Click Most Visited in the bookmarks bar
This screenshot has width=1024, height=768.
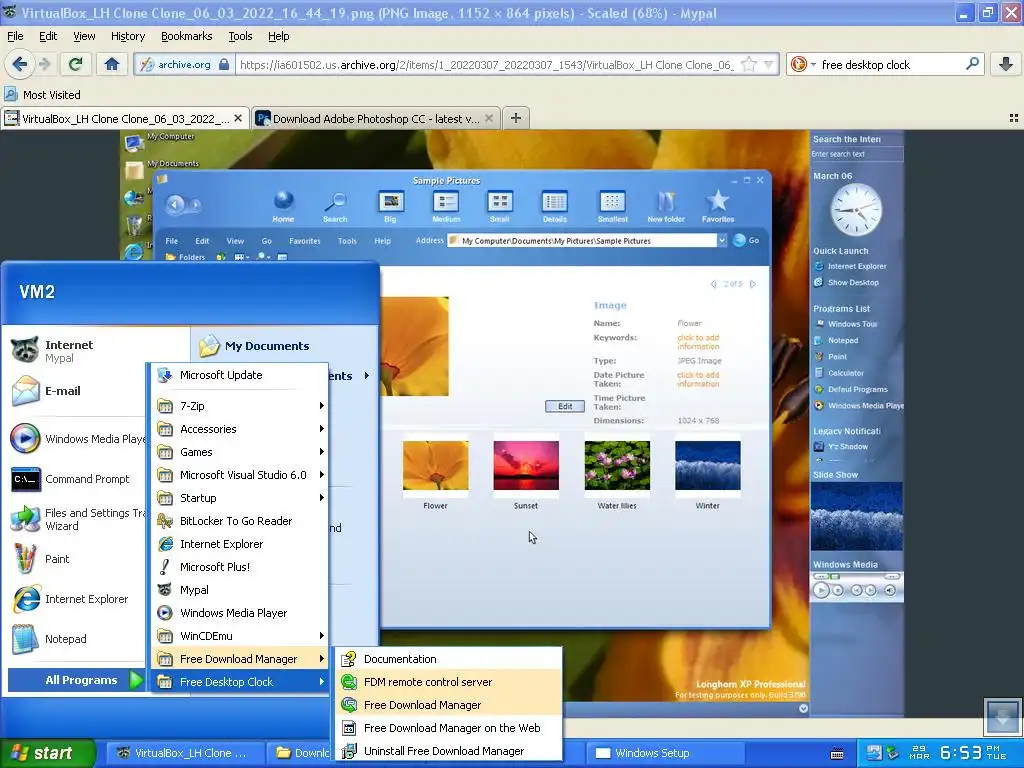[42, 95]
